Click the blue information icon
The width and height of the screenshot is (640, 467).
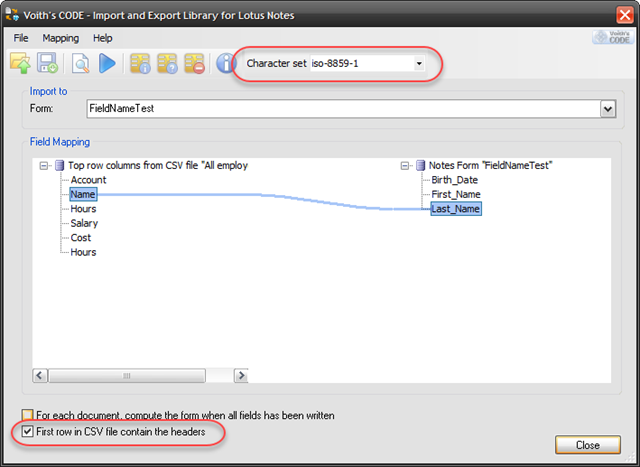tap(226, 63)
